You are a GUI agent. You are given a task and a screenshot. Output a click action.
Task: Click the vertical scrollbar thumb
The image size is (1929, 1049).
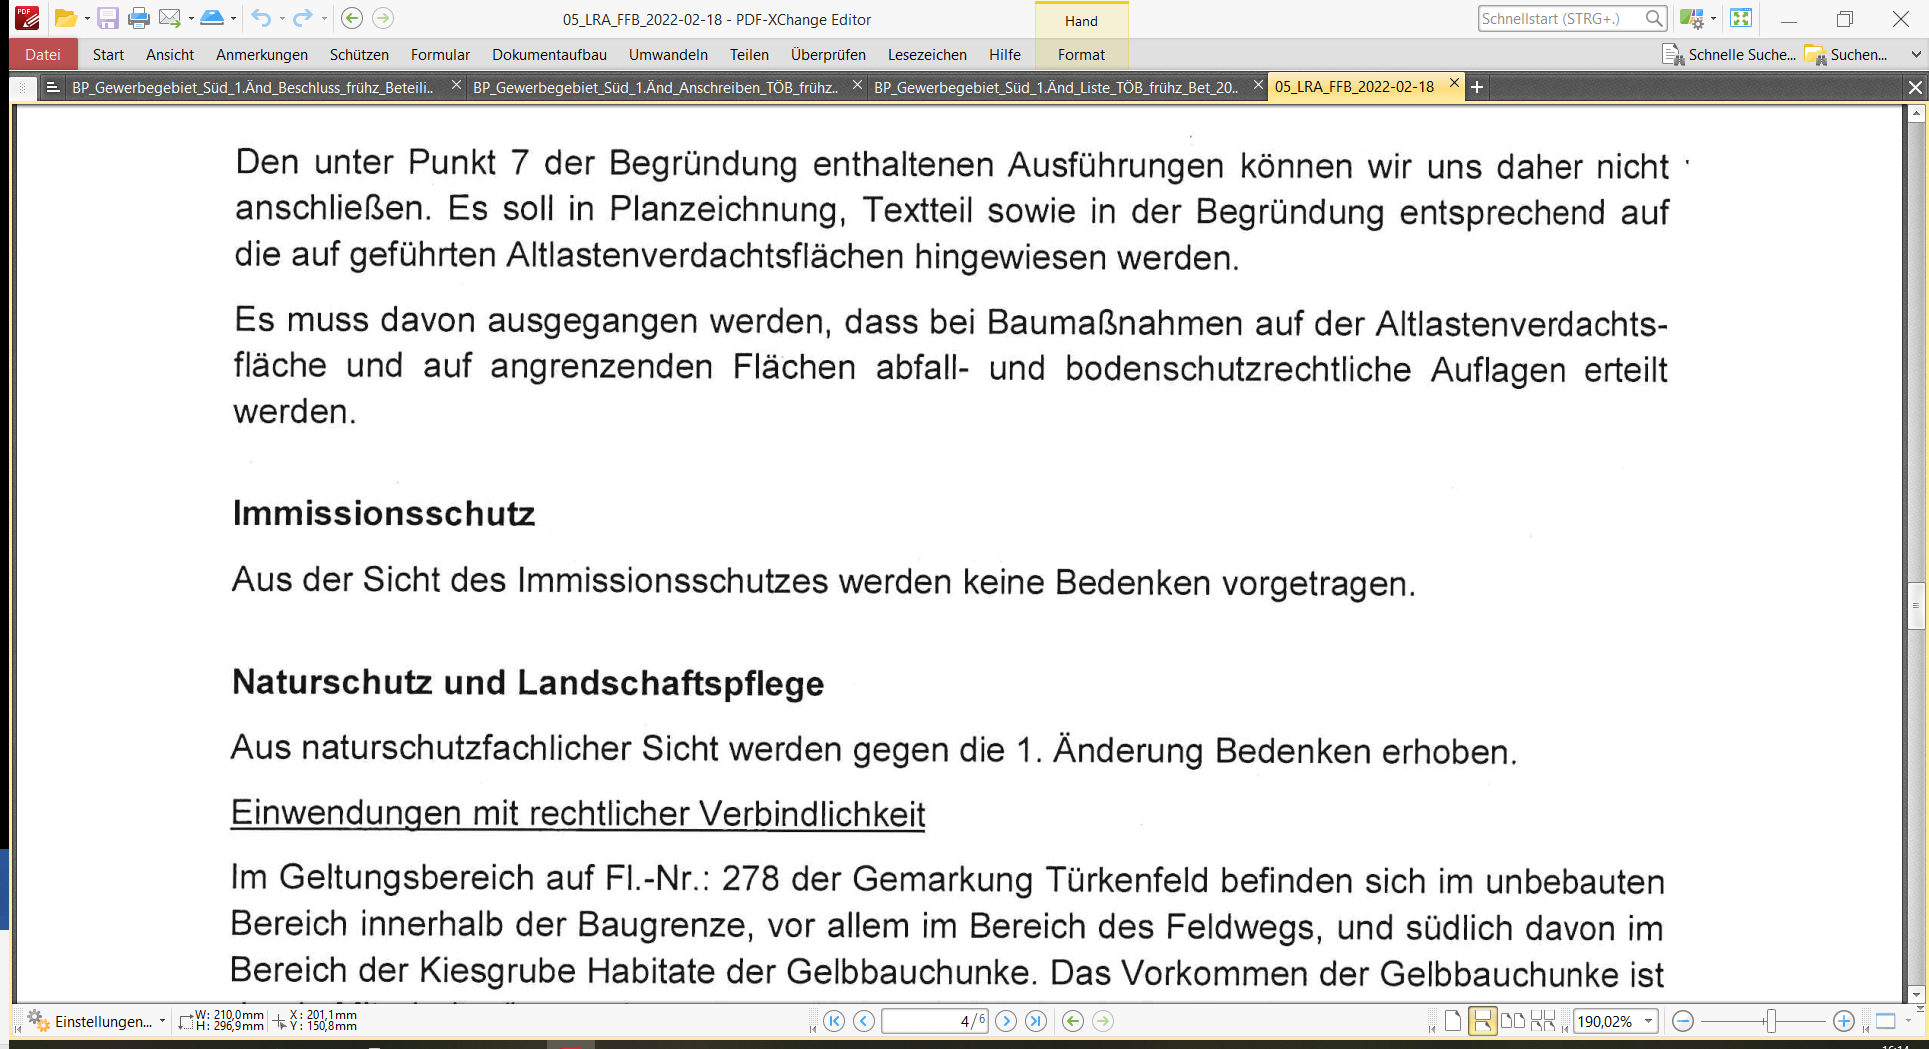pos(1916,605)
